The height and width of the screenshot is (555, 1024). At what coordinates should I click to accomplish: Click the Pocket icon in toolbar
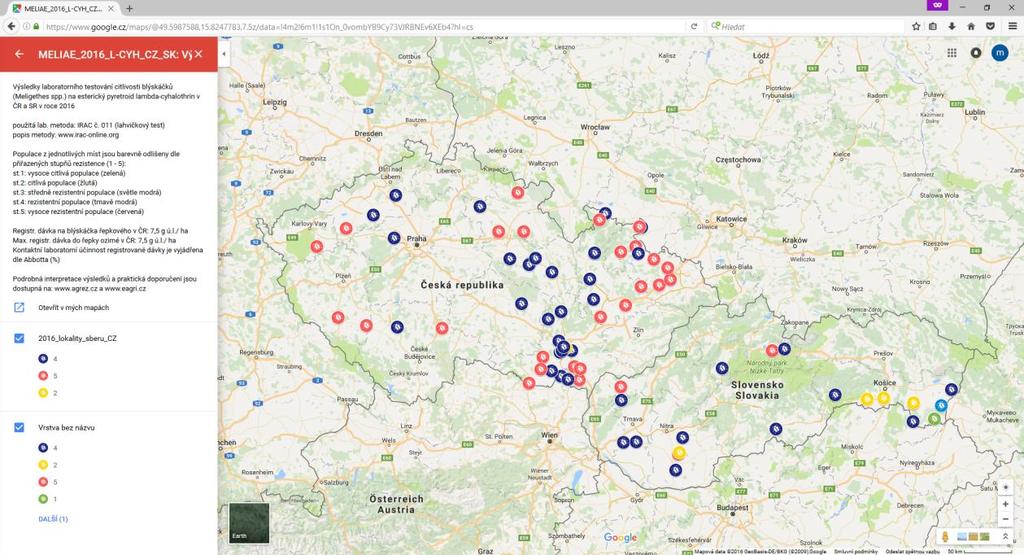(990, 26)
